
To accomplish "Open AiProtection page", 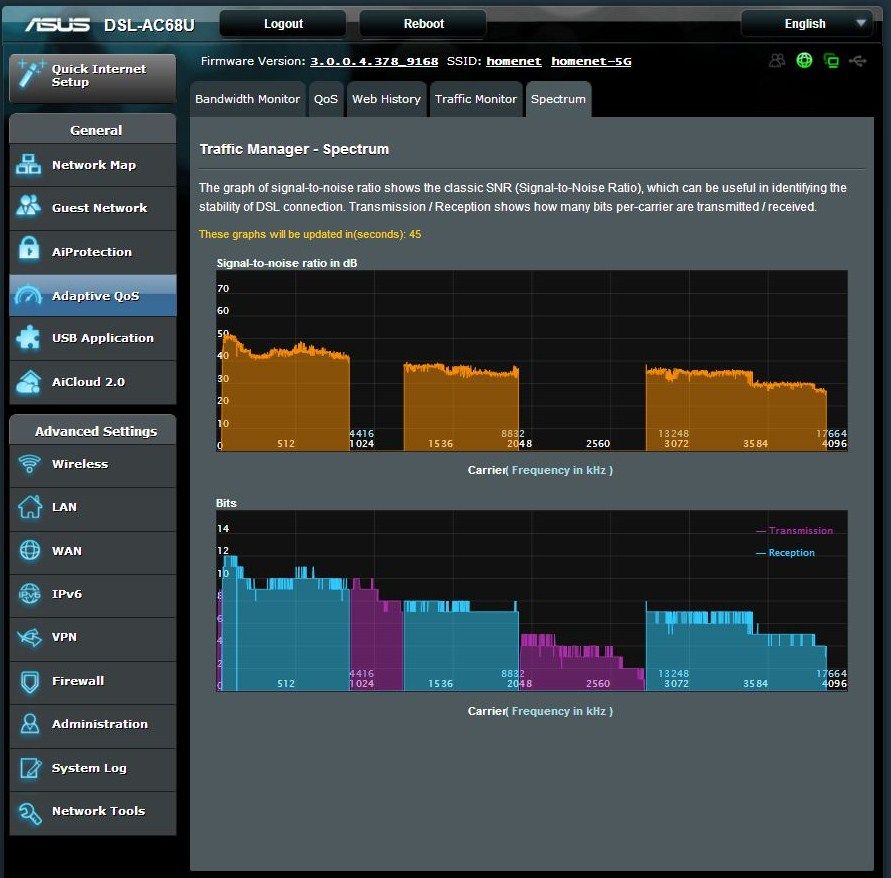I will pos(93,252).
